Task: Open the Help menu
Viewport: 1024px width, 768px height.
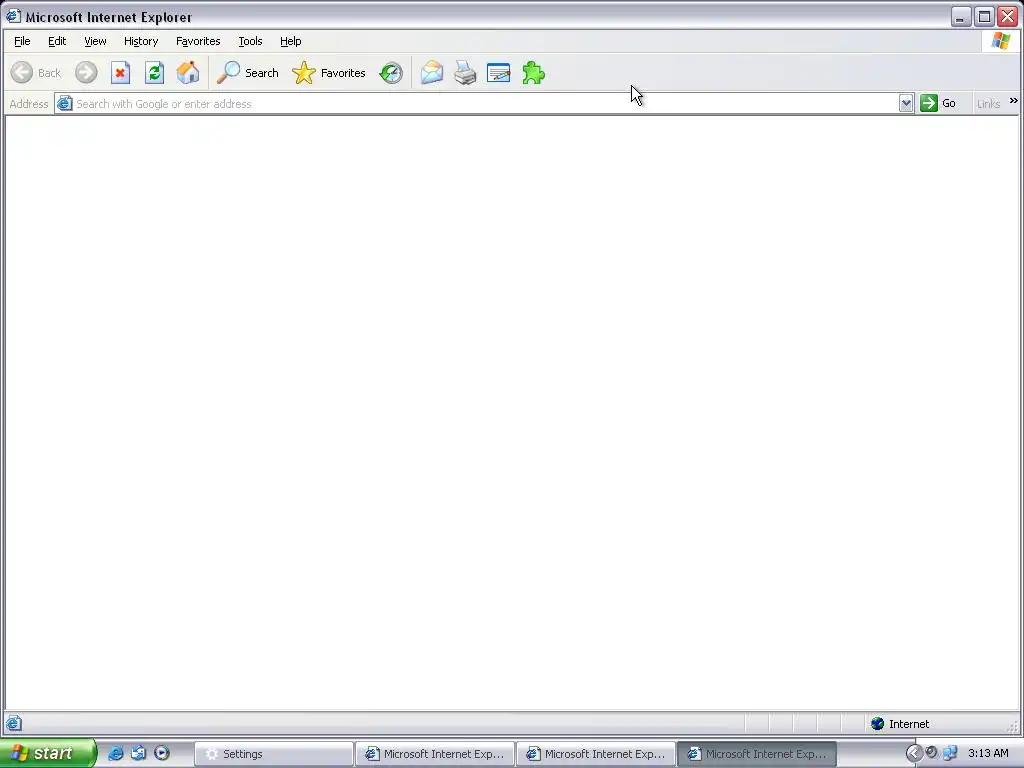Action: 291,41
